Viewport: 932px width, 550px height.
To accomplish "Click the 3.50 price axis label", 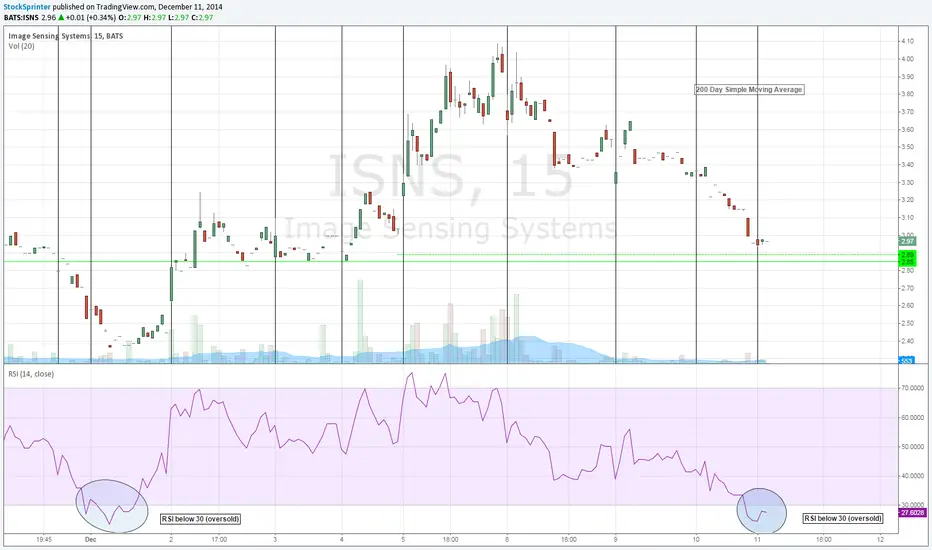I will 908,147.
